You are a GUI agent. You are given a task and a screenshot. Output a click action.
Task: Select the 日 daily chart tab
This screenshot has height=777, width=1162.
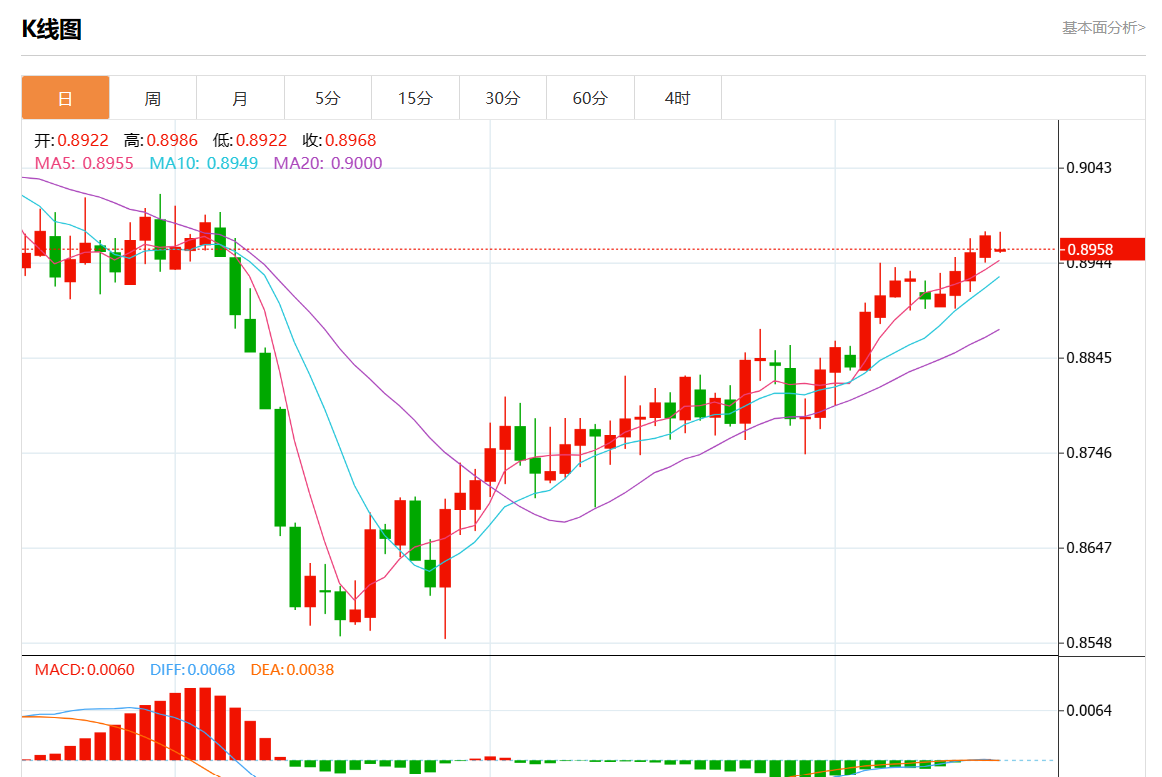[65, 98]
